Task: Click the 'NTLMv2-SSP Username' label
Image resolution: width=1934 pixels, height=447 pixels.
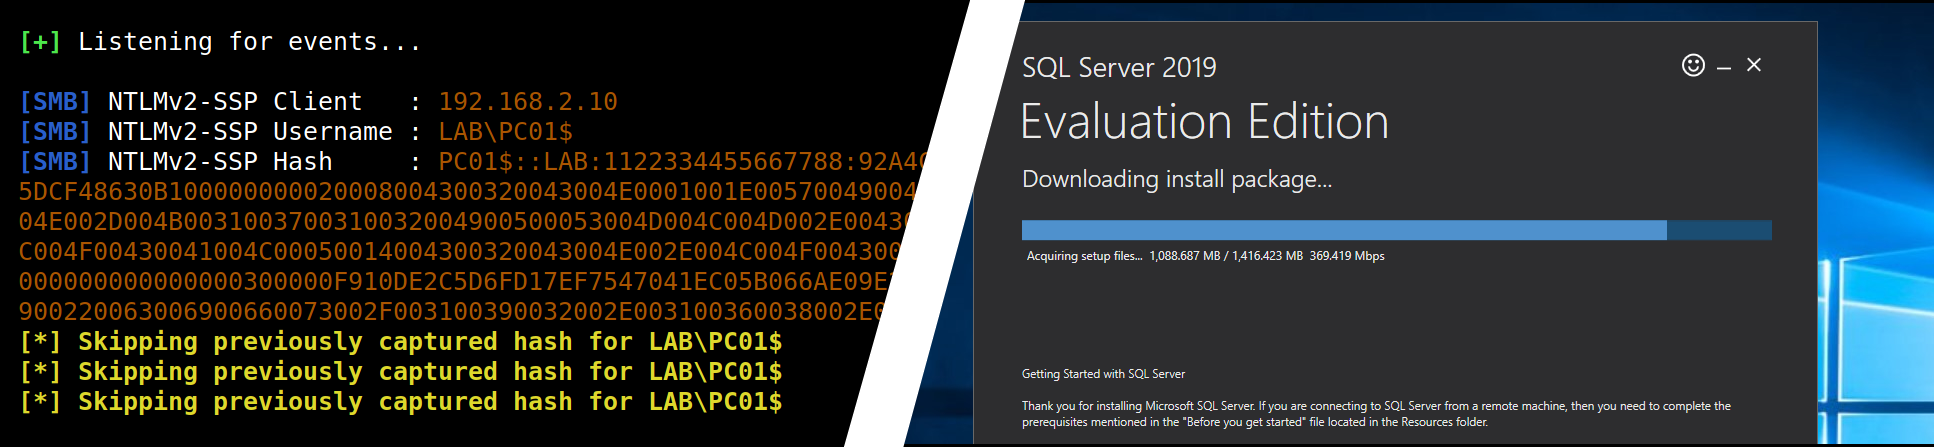Action: click(x=250, y=132)
